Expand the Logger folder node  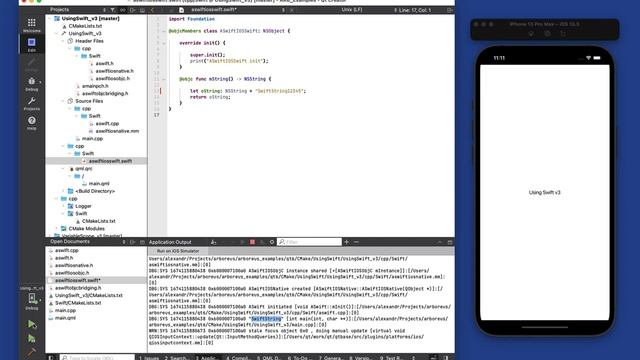pyautogui.click(x=63, y=206)
